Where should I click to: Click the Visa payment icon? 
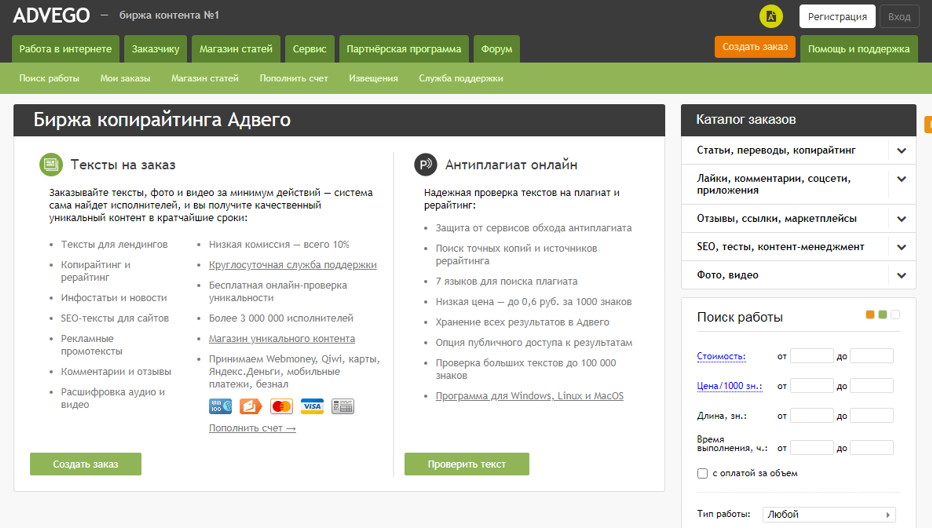coord(312,407)
